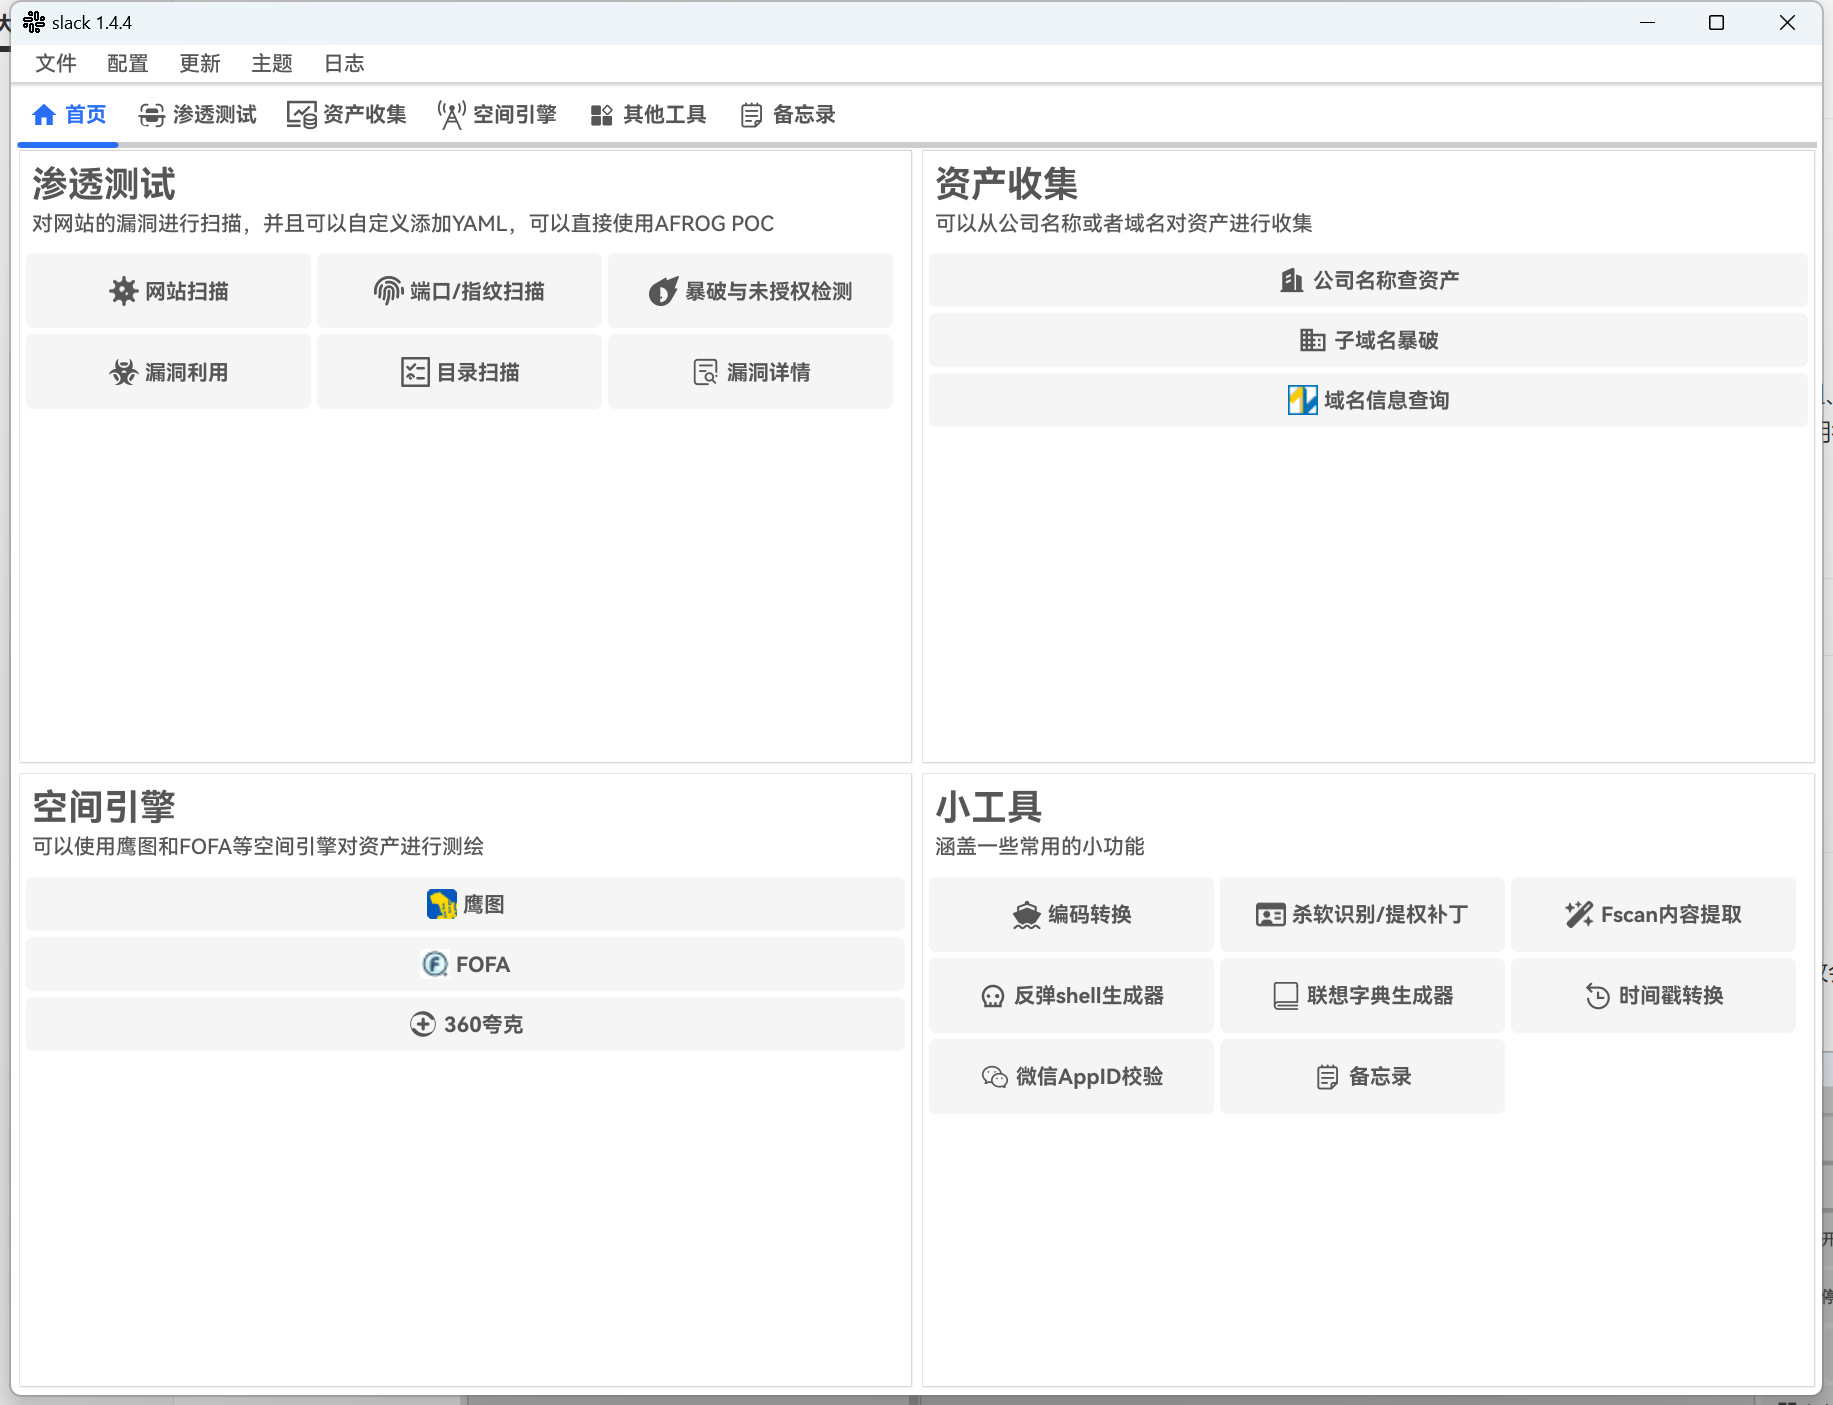Screen dimensions: 1833x1405
Task: Open Fscan内容提取 tool
Action: click(x=1654, y=915)
